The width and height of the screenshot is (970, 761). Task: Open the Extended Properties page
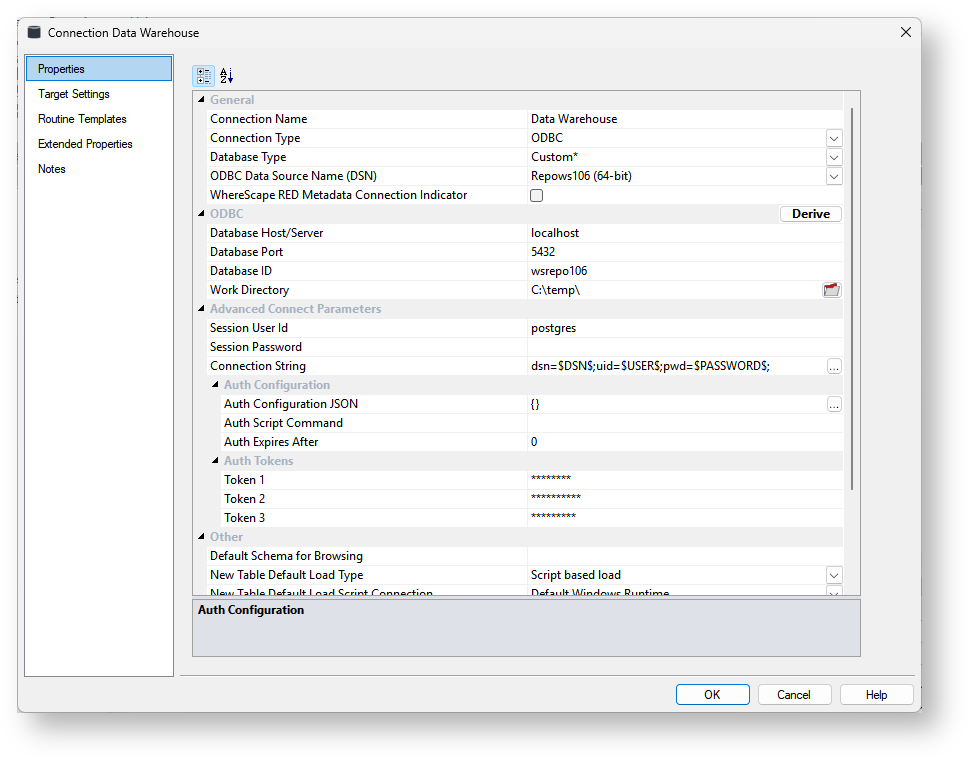point(85,144)
